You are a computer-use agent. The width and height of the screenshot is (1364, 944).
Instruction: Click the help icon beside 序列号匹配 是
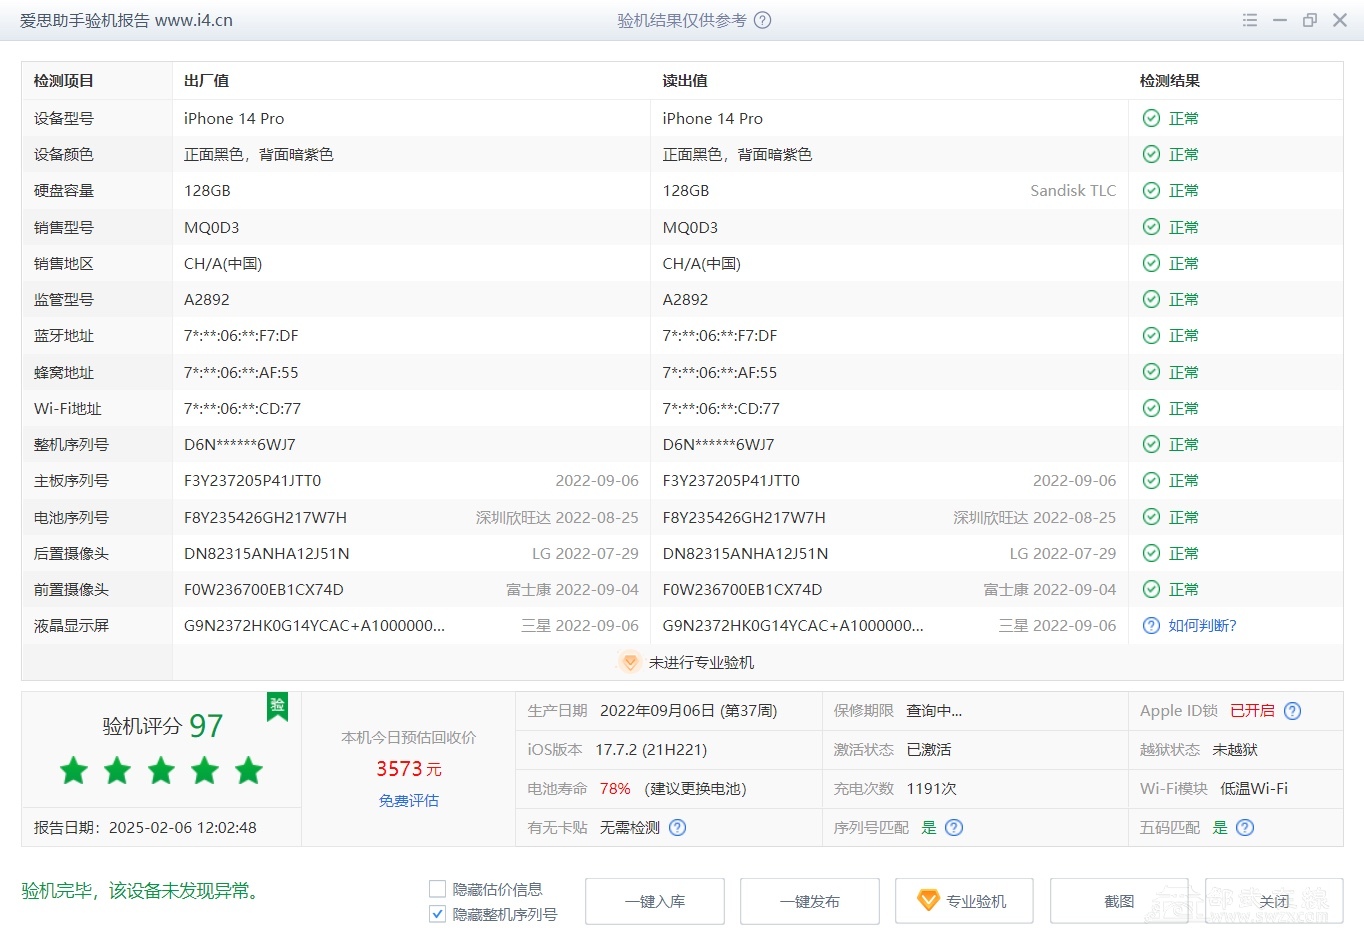[954, 827]
